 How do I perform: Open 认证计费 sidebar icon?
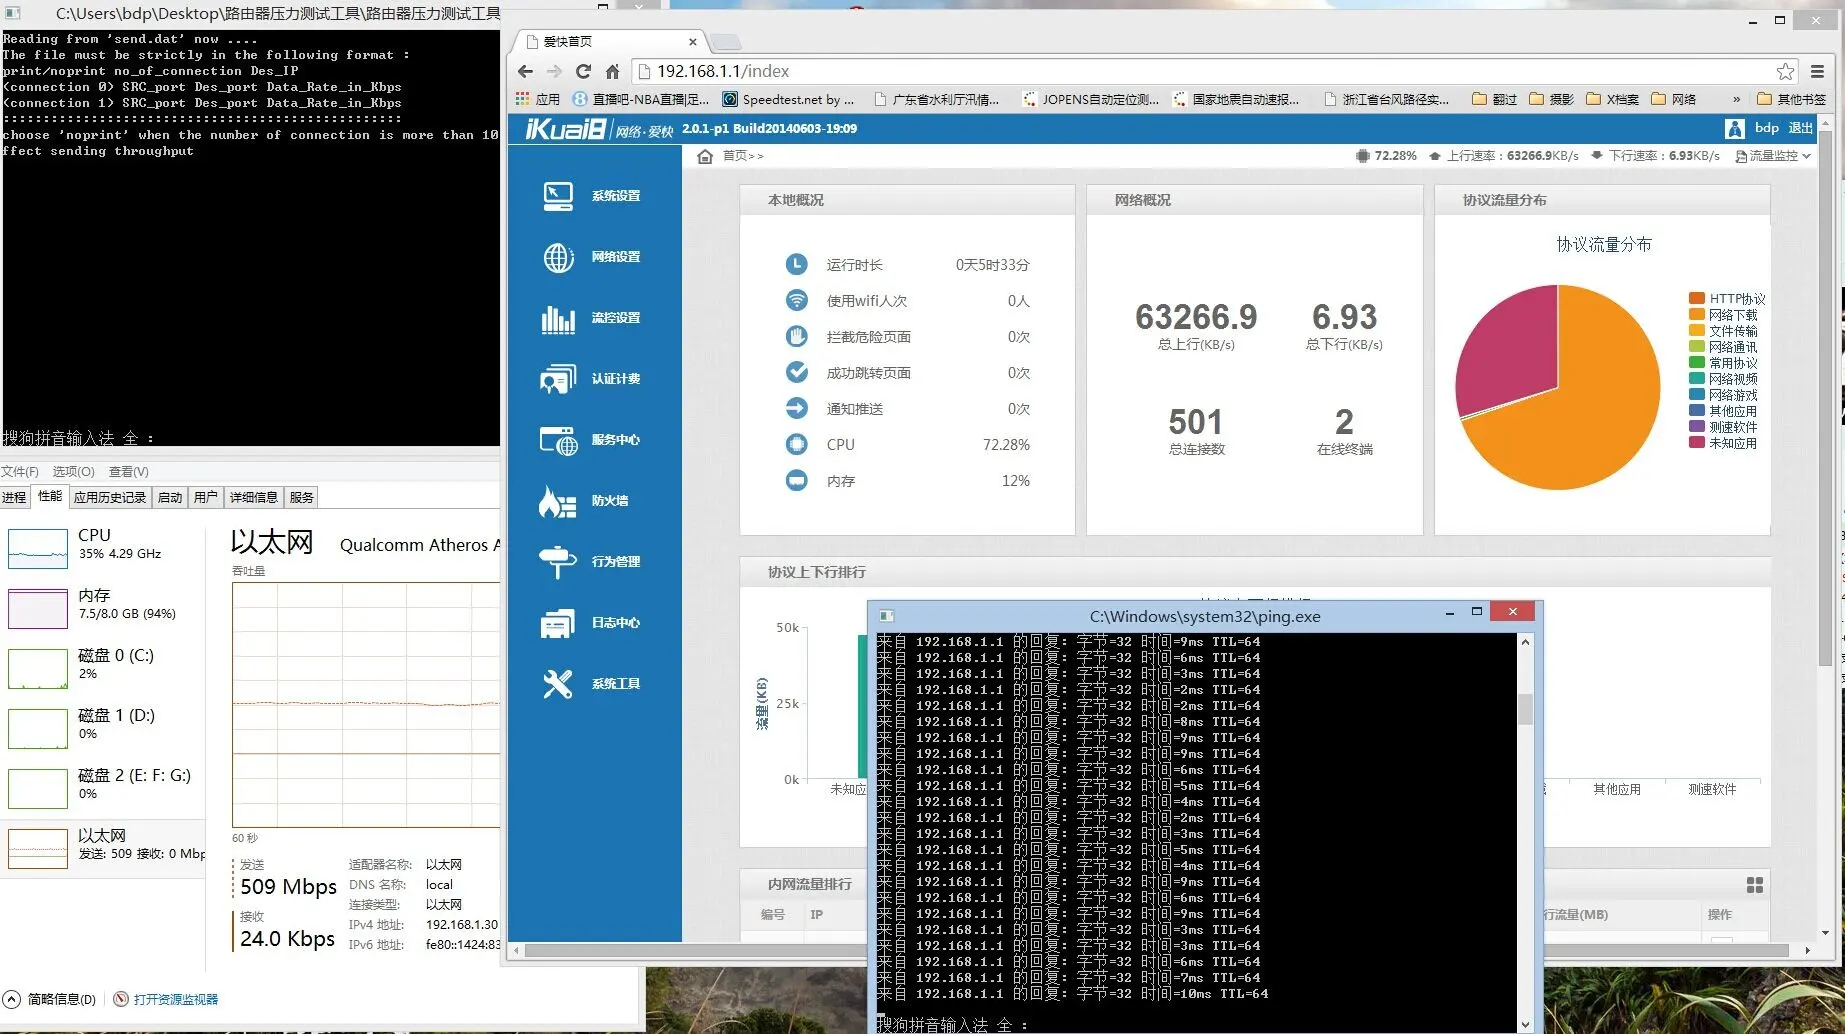(558, 379)
